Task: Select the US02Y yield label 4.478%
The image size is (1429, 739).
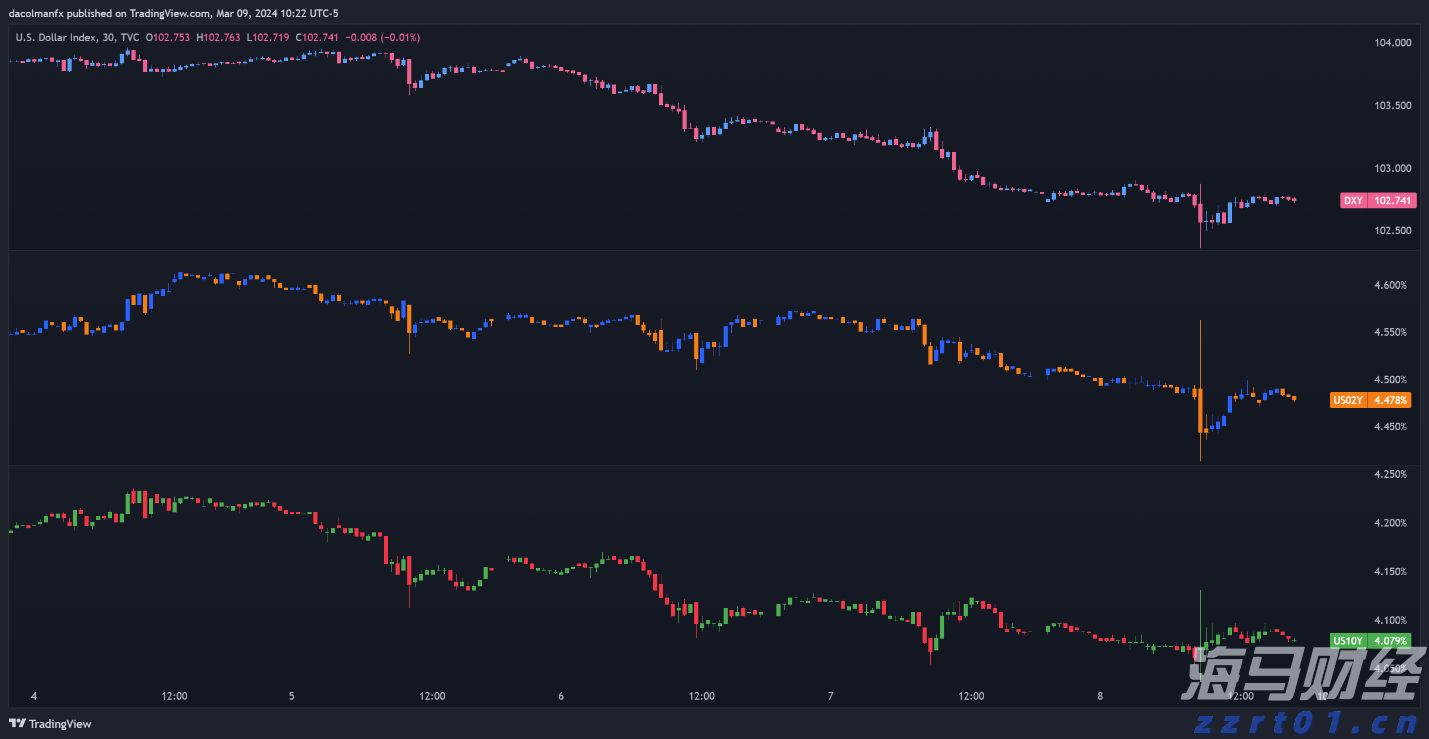Action: pyautogui.click(x=1390, y=400)
